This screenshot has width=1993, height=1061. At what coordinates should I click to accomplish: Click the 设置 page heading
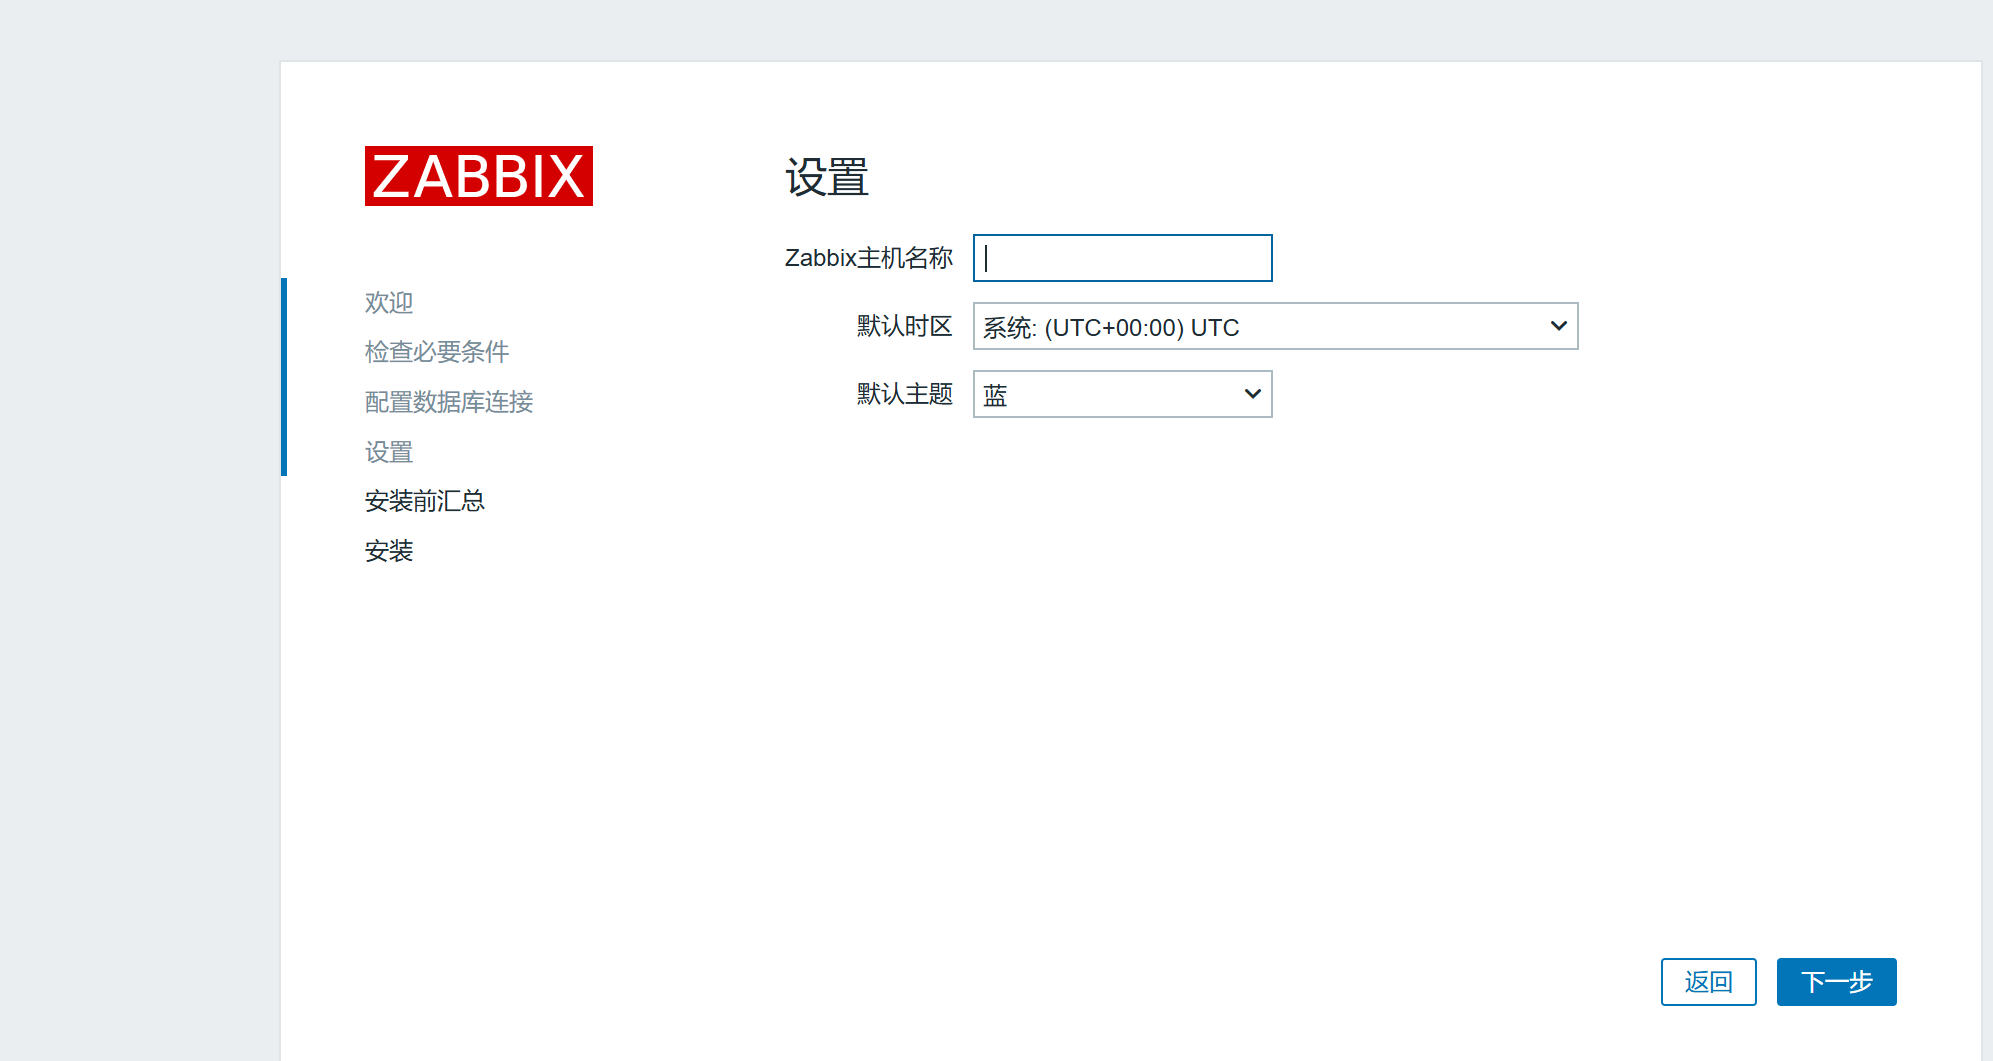(826, 178)
